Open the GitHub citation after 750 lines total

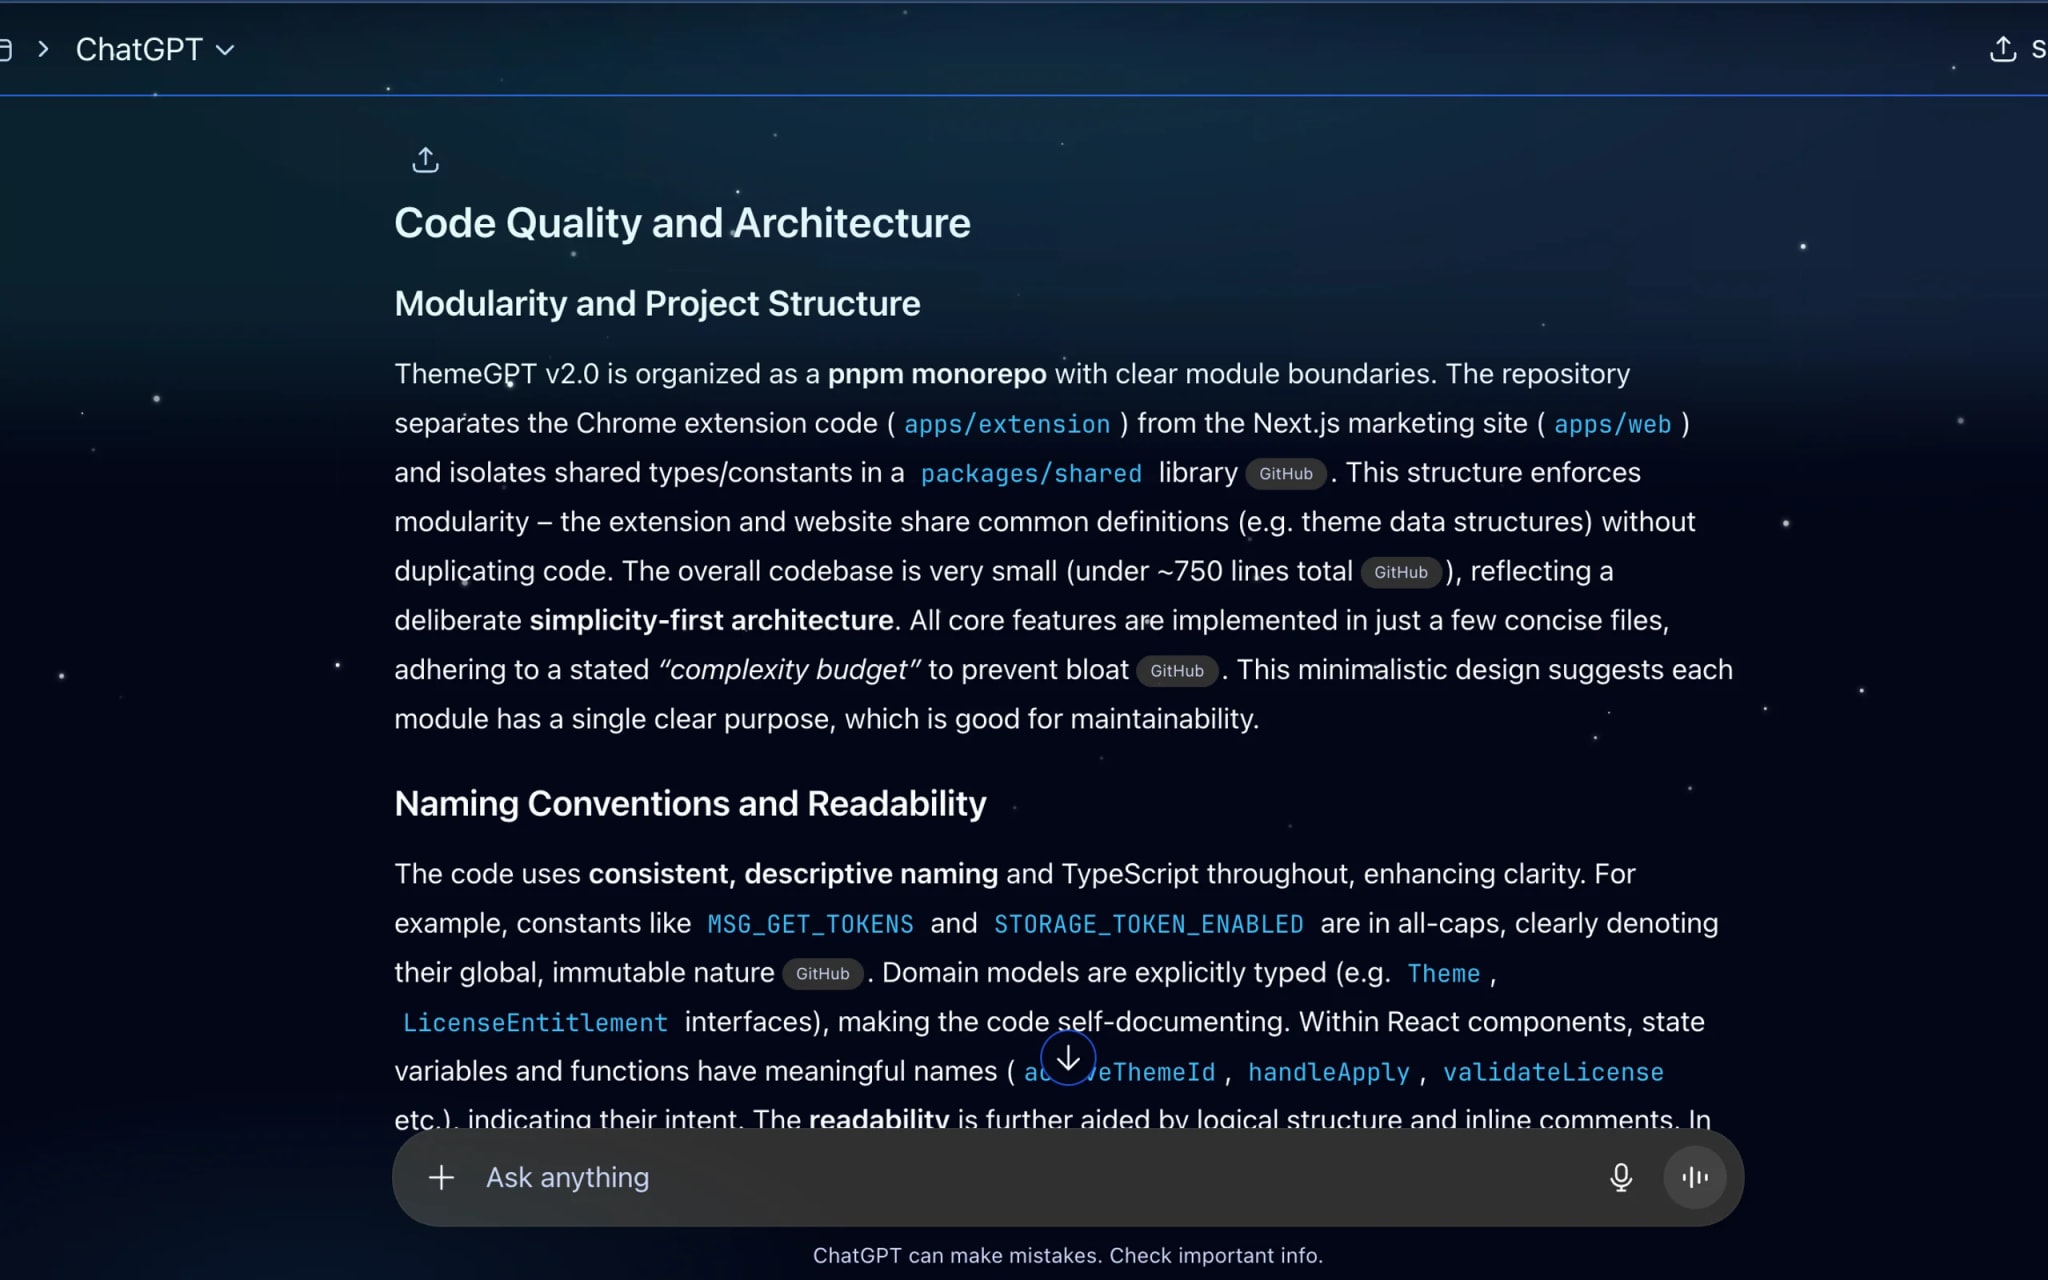(x=1400, y=572)
